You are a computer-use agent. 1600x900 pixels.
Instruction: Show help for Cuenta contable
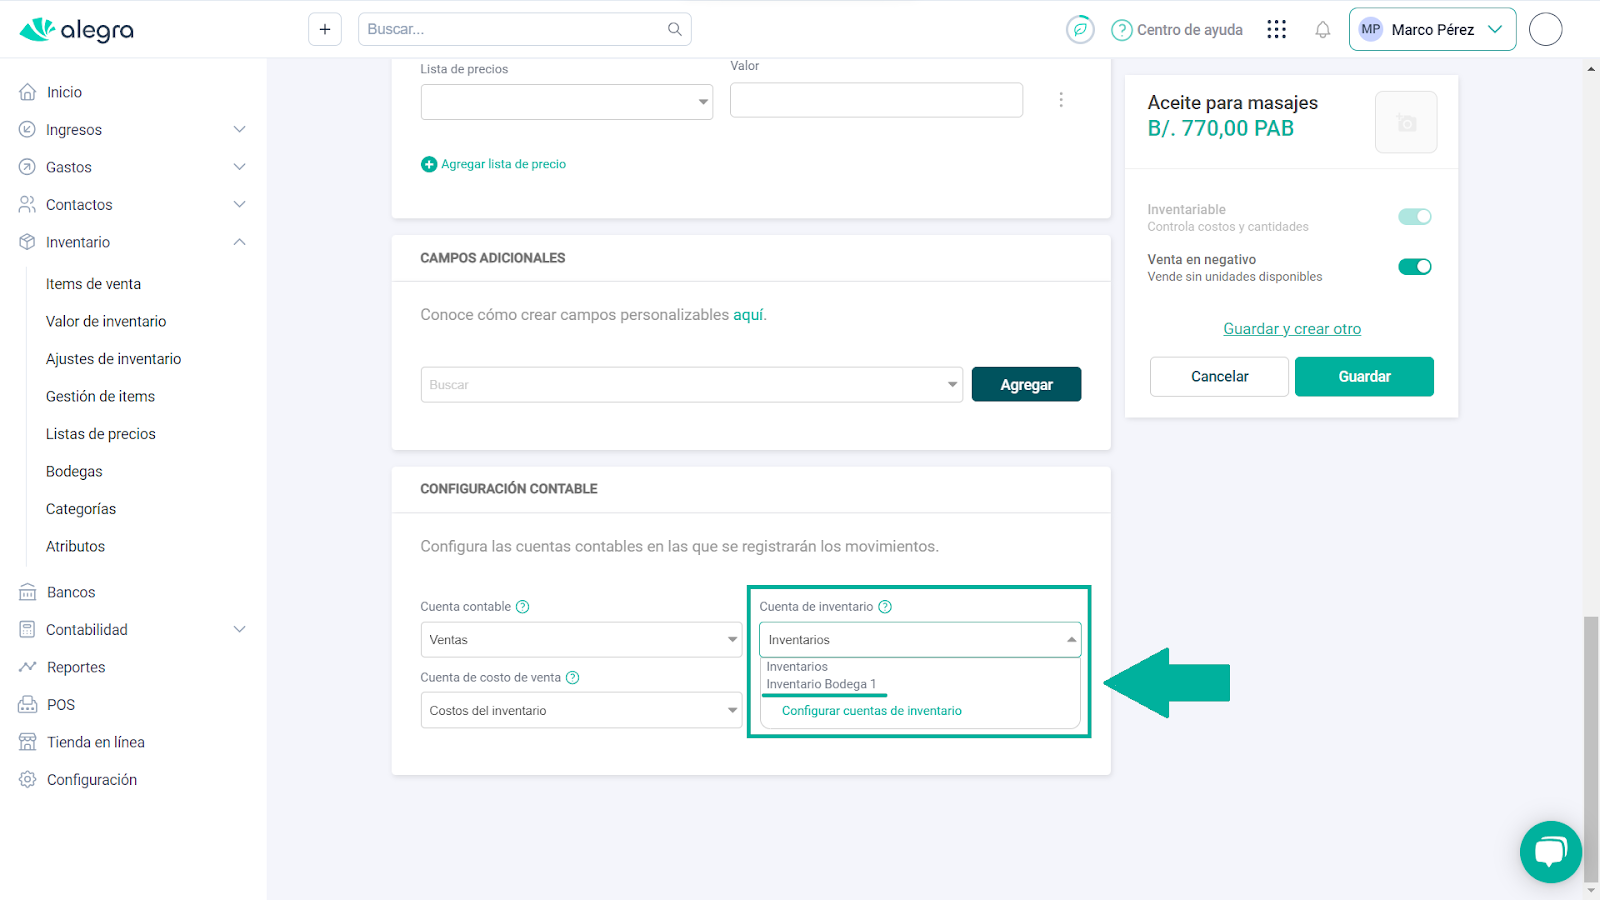coord(522,607)
